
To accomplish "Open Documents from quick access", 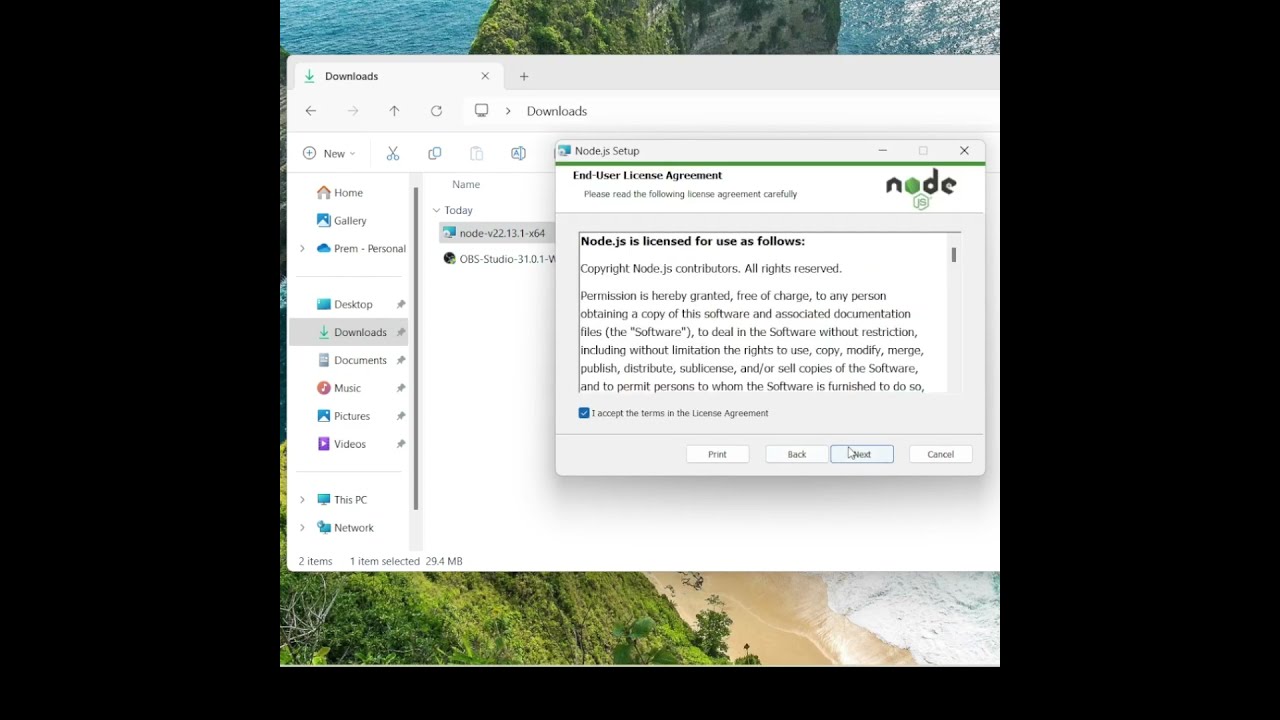I will 360,360.
